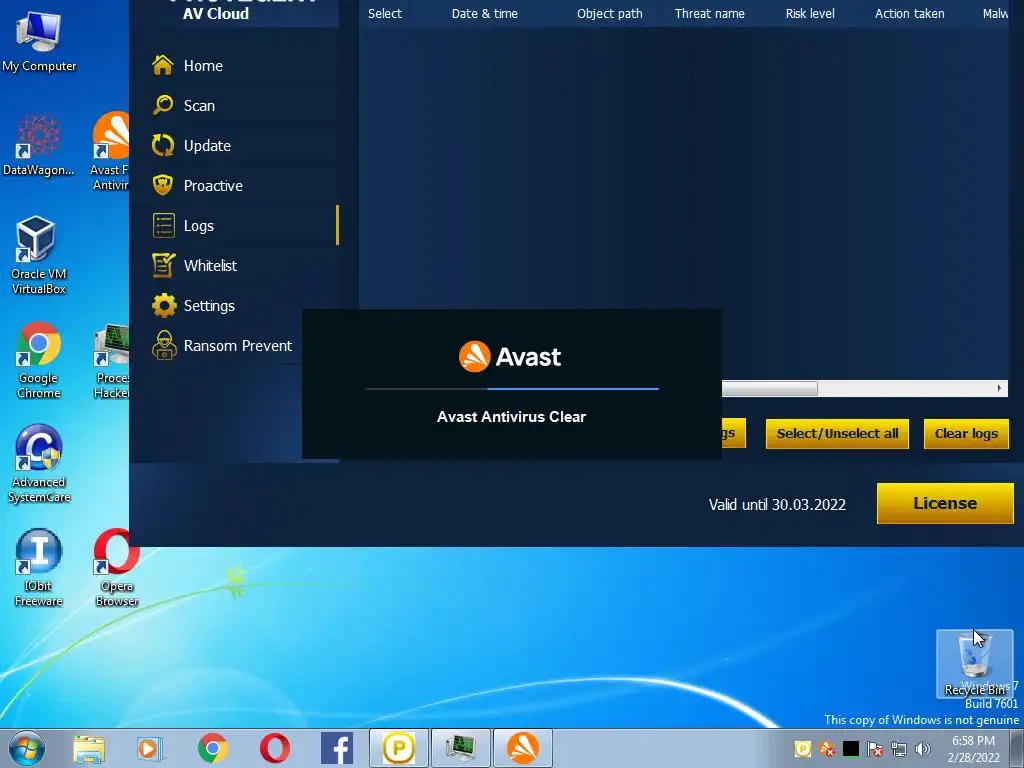1024x768 pixels.
Task: Open the Home menu entry
Action: pyautogui.click(x=203, y=66)
